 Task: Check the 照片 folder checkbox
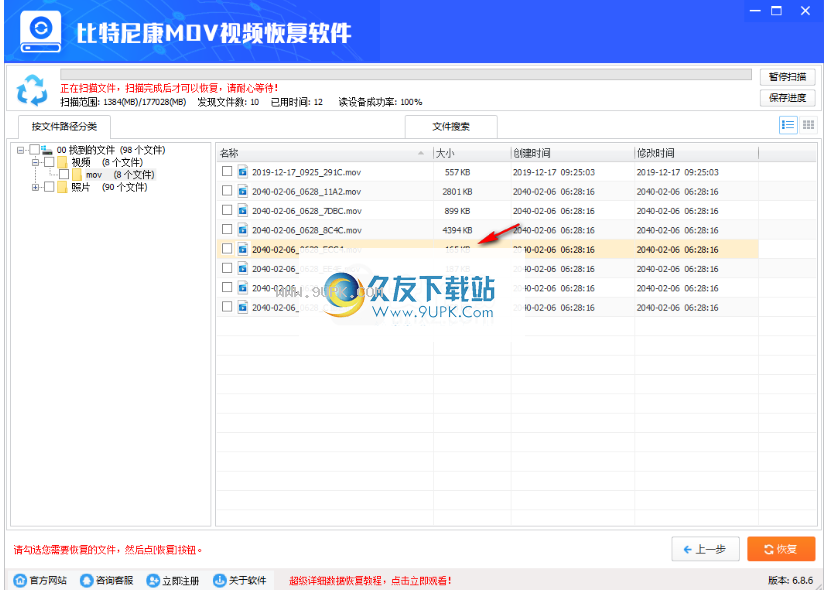coord(49,187)
